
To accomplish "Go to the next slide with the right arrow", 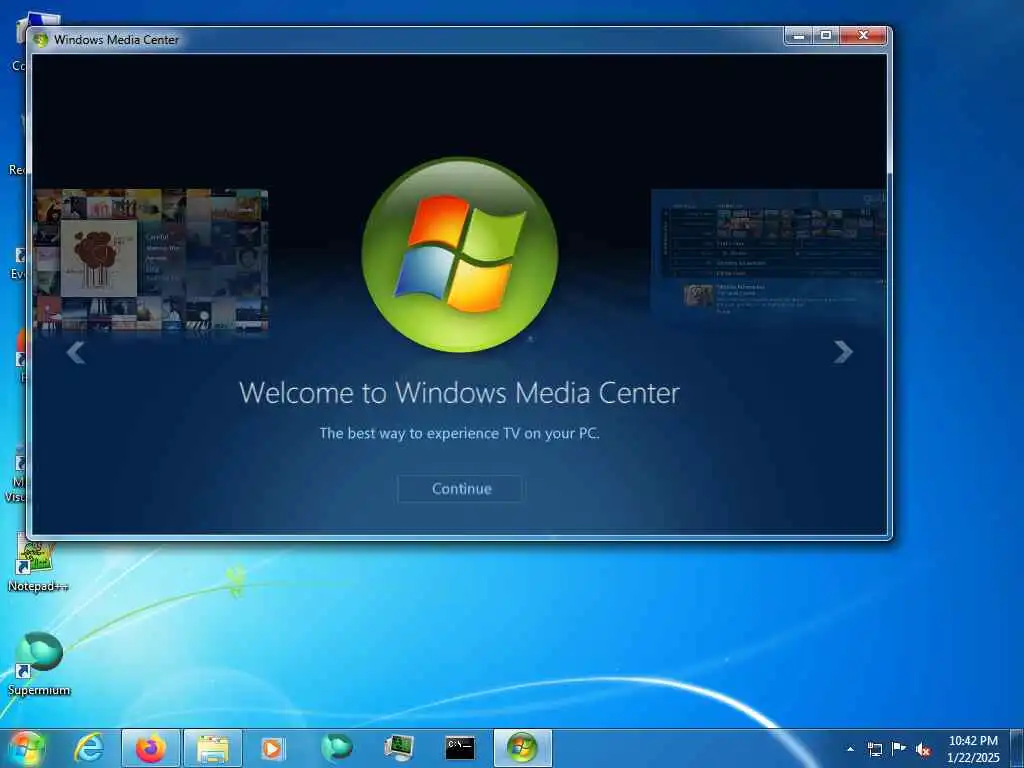I will click(843, 352).
